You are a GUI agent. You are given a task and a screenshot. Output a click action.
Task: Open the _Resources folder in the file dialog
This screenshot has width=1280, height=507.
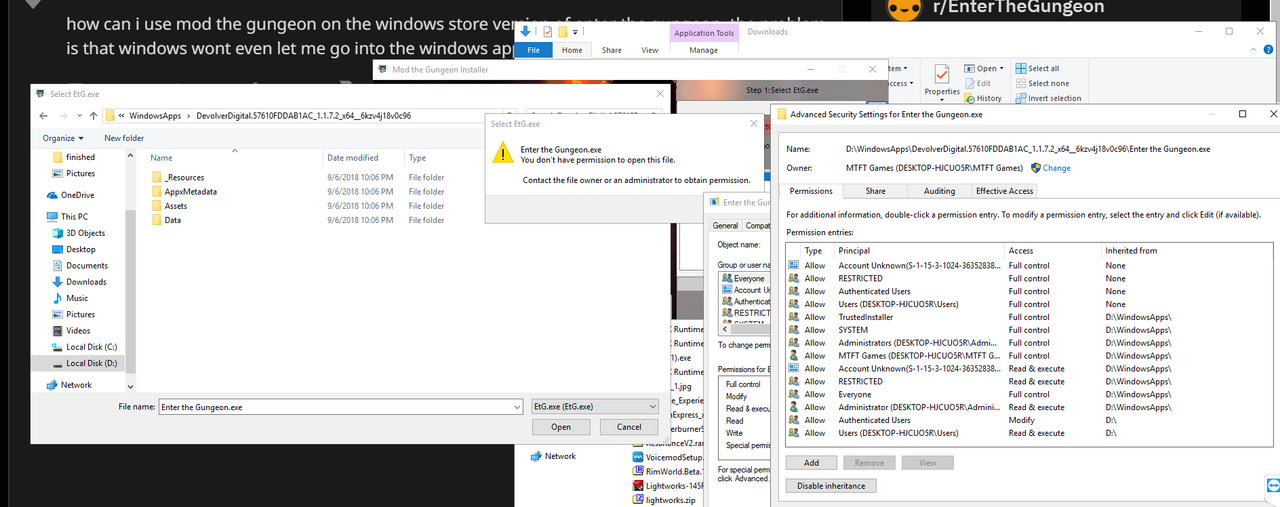184,177
